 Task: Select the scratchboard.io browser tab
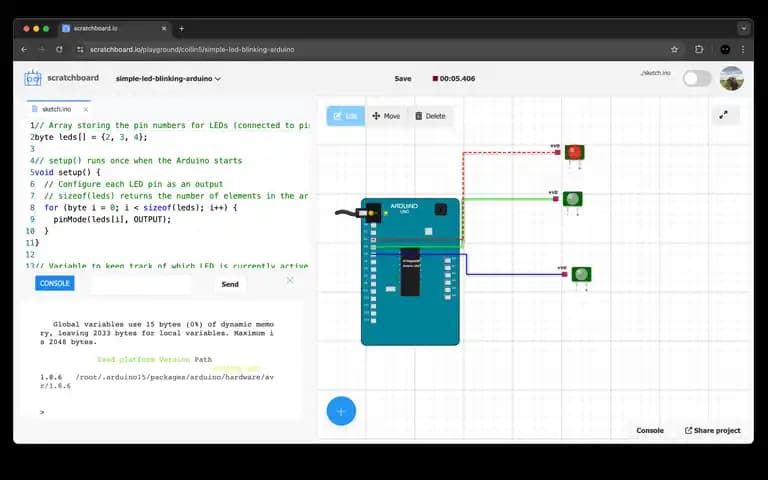(x=114, y=28)
